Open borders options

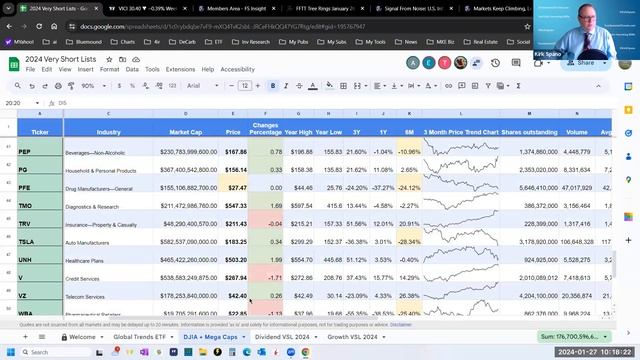[x=343, y=86]
